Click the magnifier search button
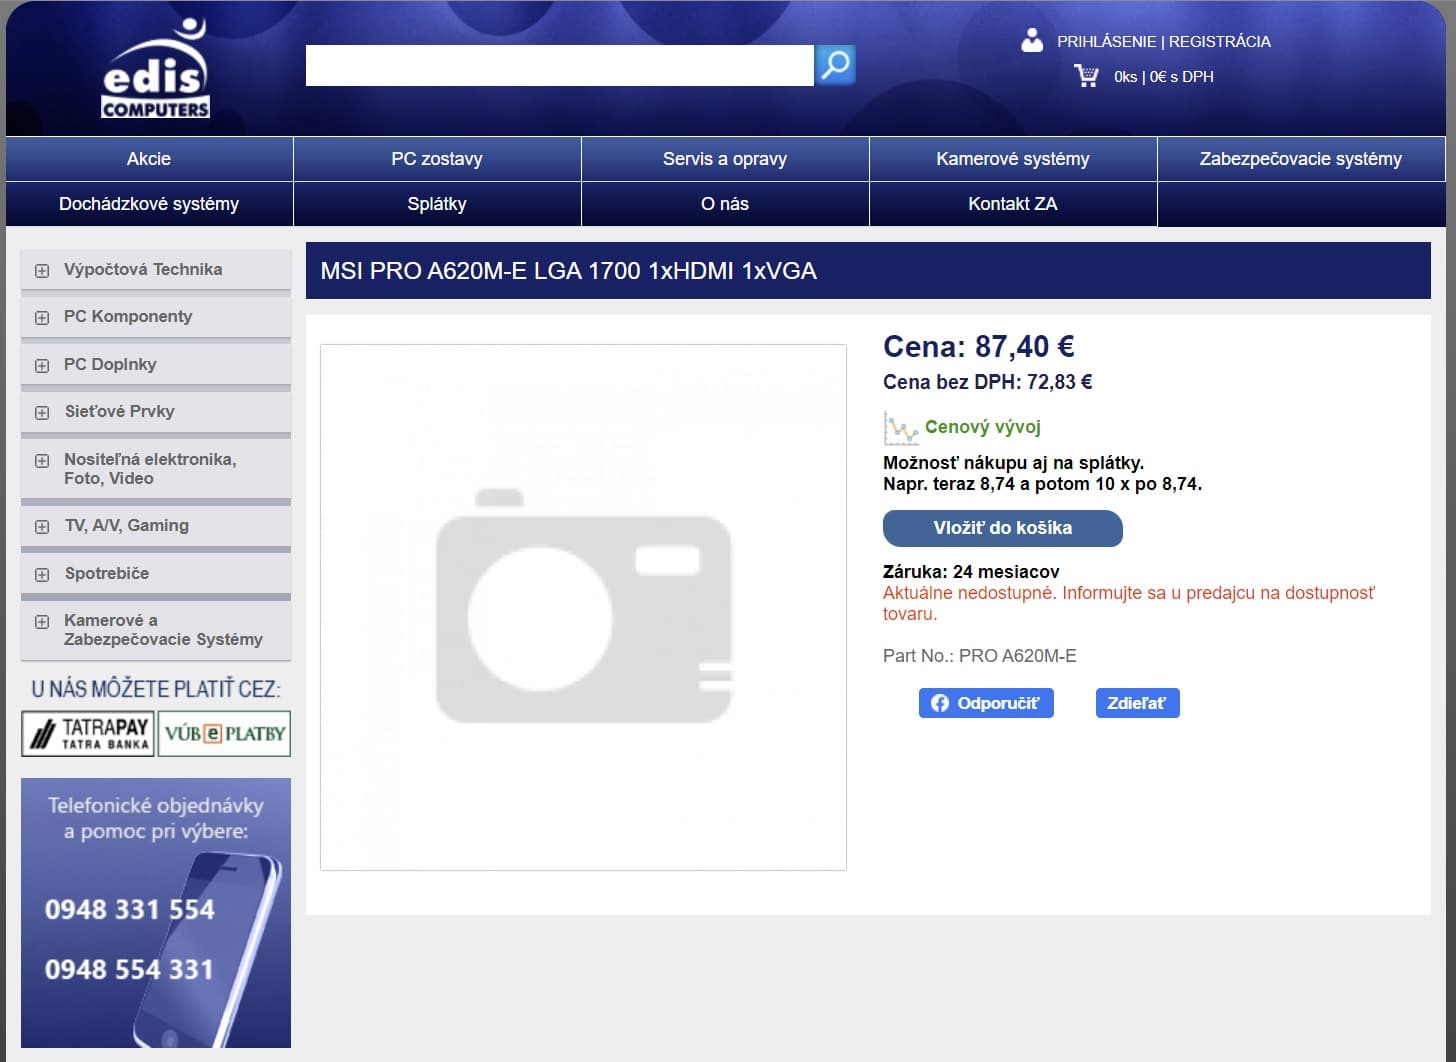 click(835, 65)
